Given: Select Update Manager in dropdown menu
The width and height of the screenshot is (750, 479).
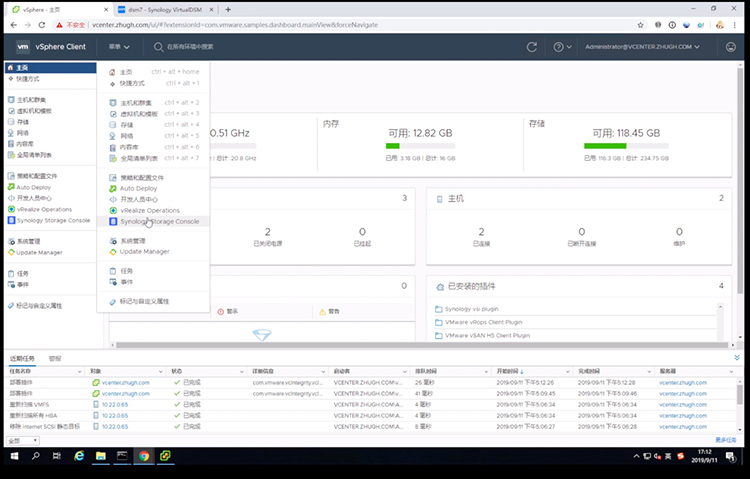Looking at the screenshot, I should (144, 252).
